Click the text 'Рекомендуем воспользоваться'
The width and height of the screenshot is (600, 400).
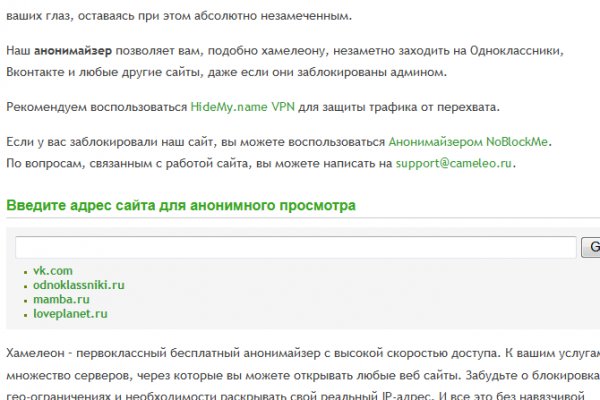97,107
